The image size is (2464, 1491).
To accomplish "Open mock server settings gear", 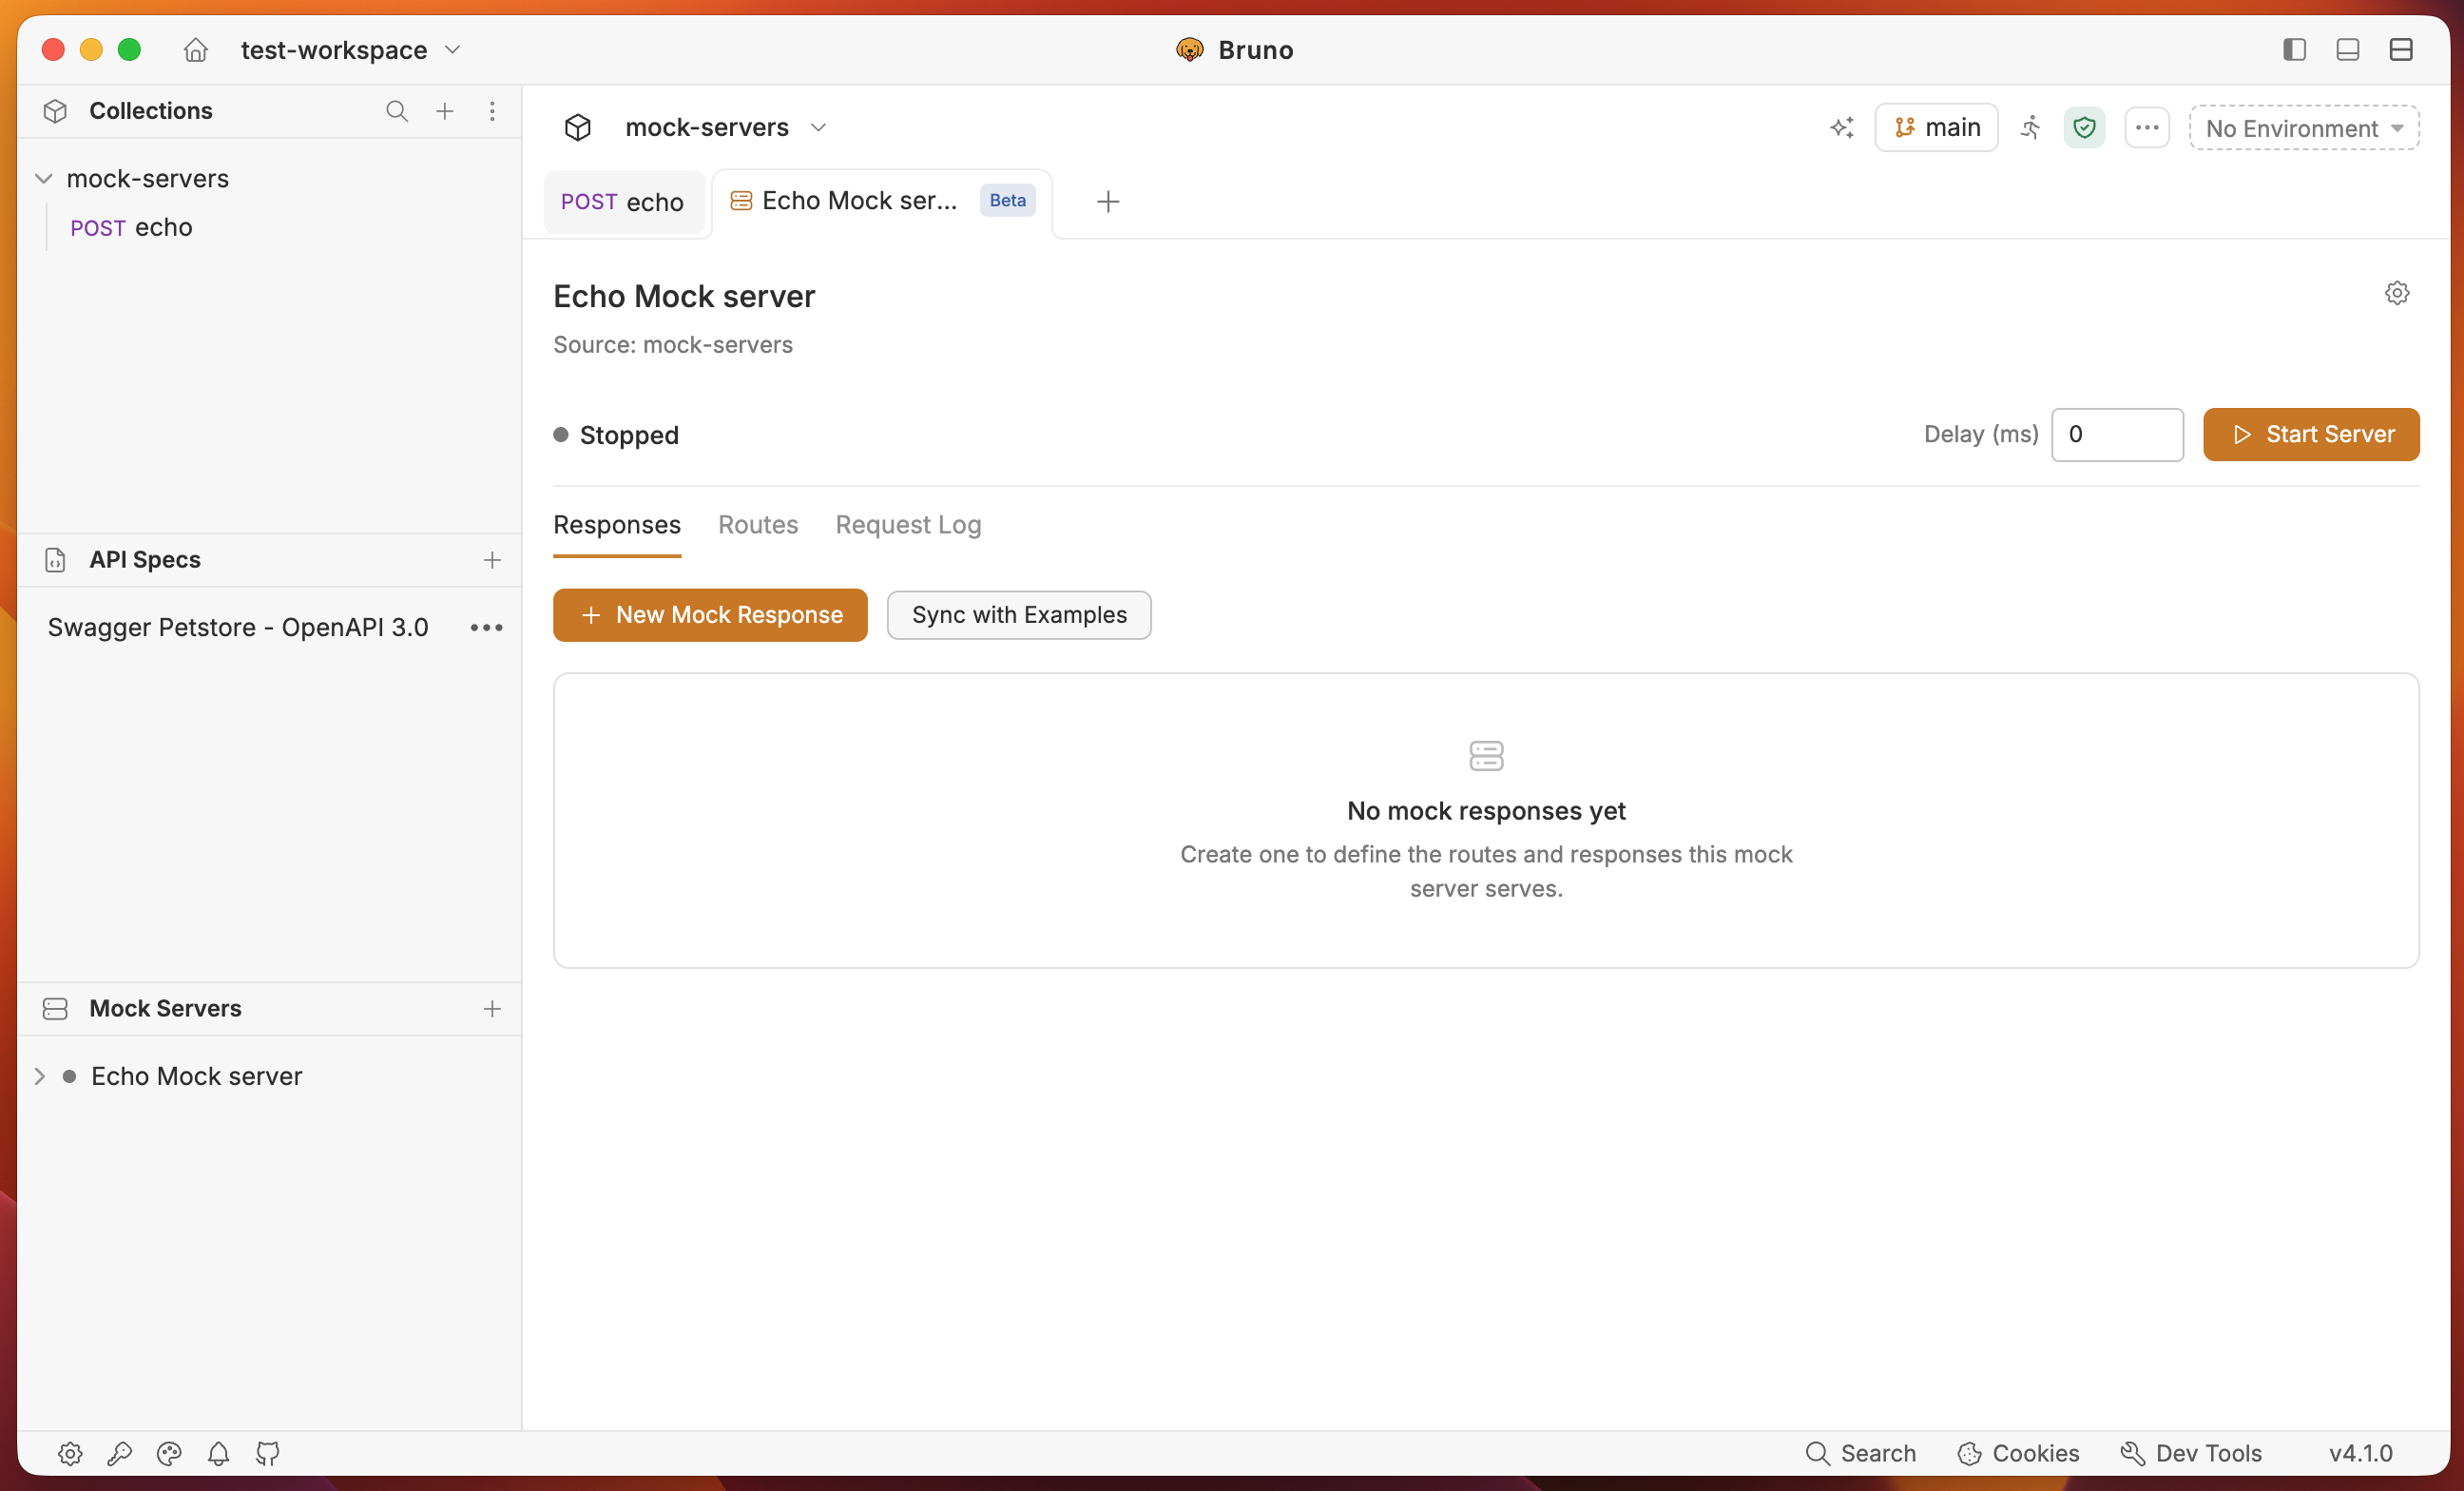I will [x=2396, y=293].
